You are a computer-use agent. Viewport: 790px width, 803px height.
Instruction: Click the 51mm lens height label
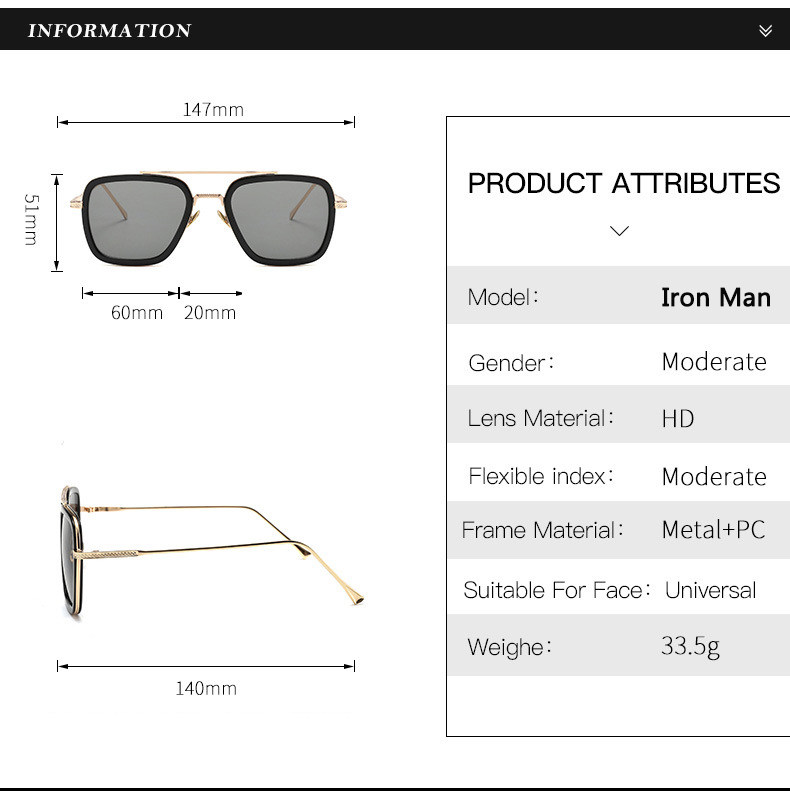31,220
